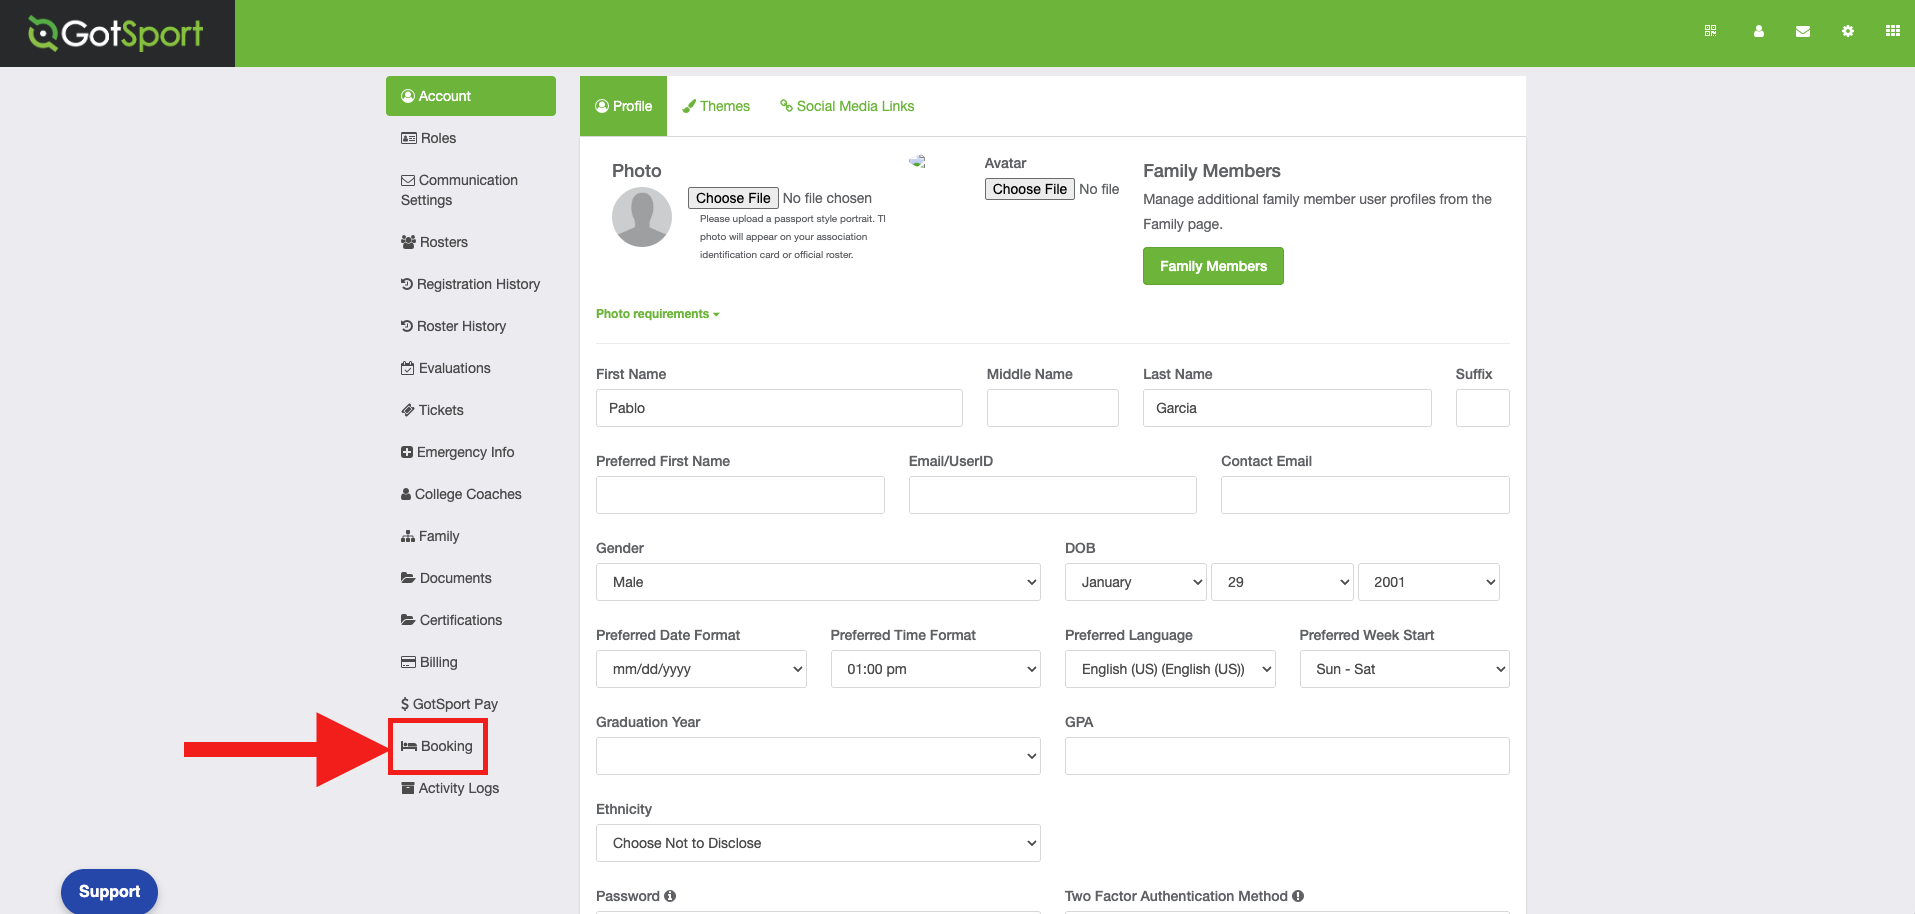Open the apps grid icon

(x=1892, y=31)
